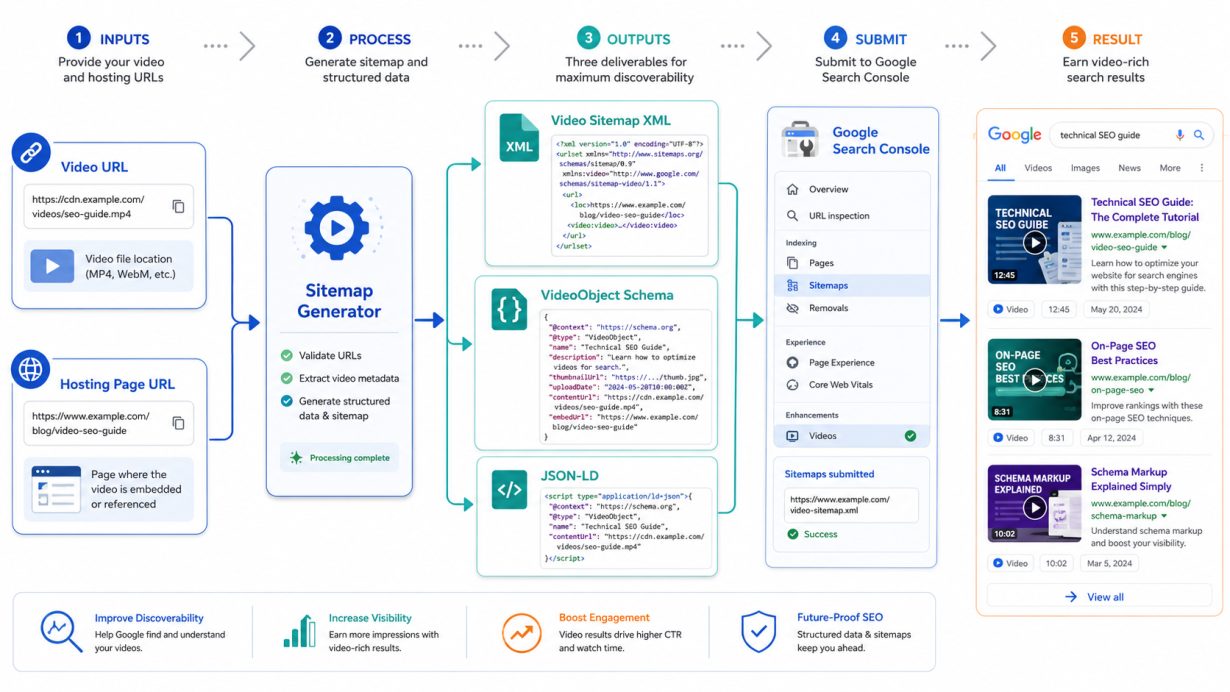The width and height of the screenshot is (1230, 692).
Task: Click the blue check beside Generate structured data
Action: [x=287, y=402]
